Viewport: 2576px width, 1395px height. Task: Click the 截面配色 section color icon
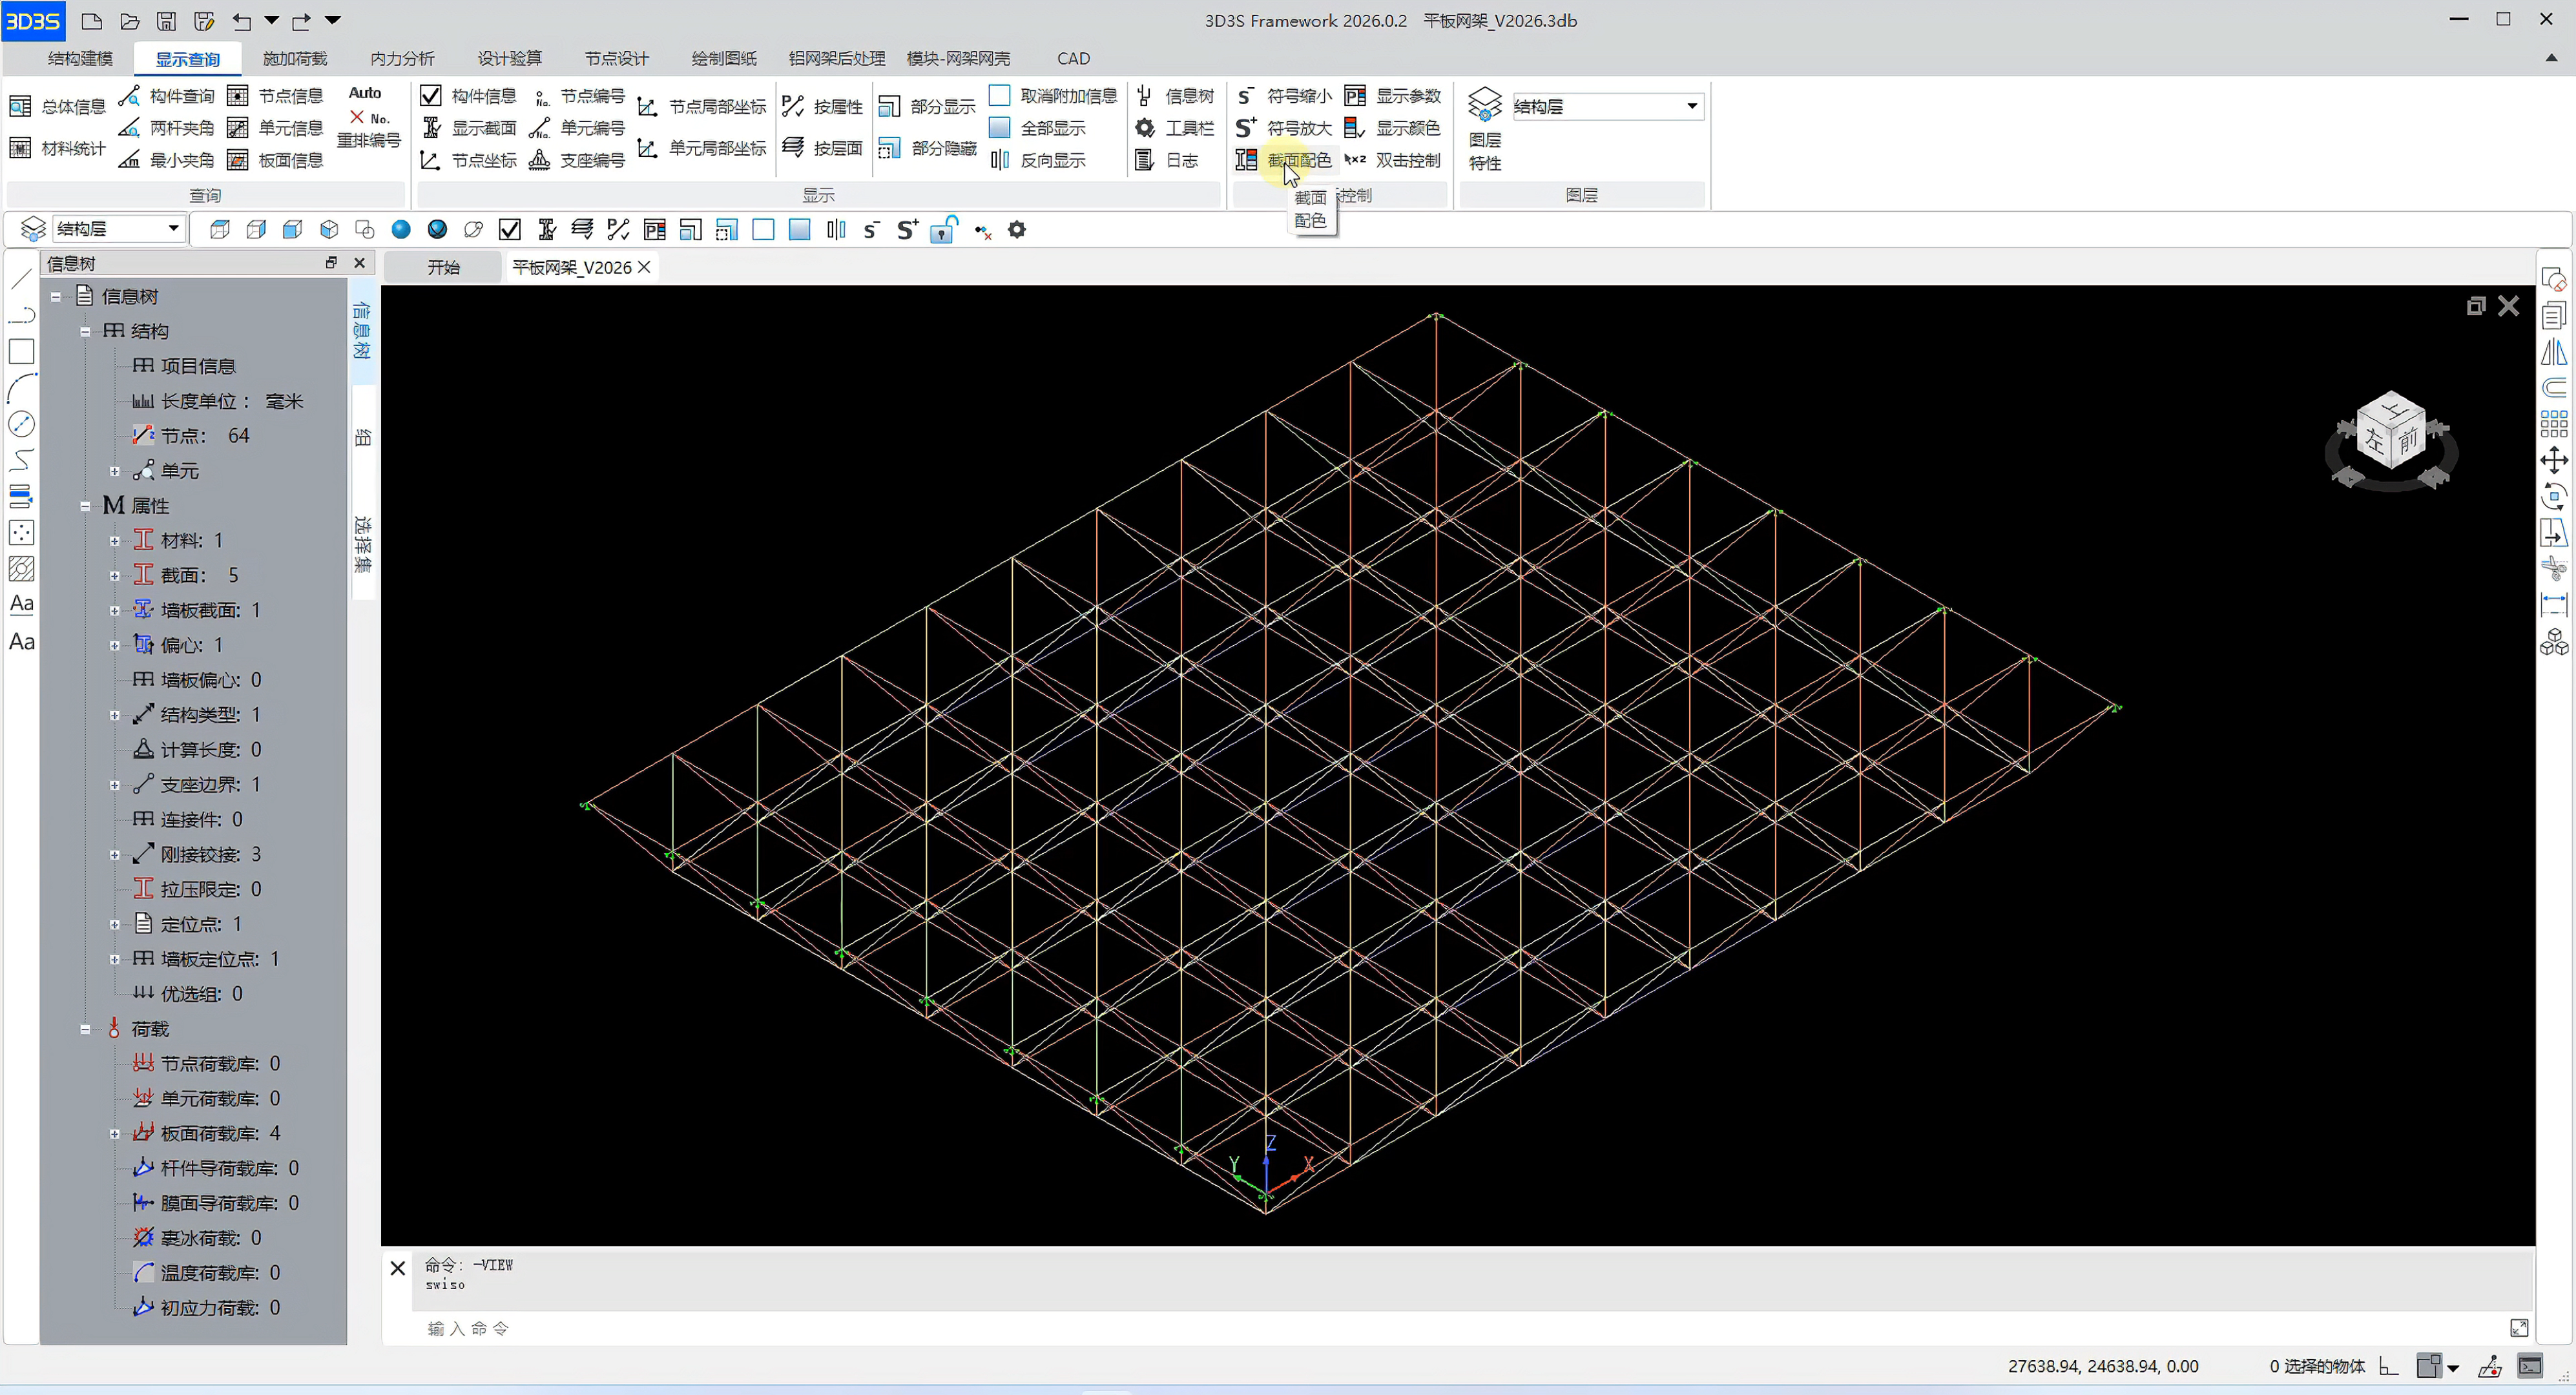point(1246,160)
